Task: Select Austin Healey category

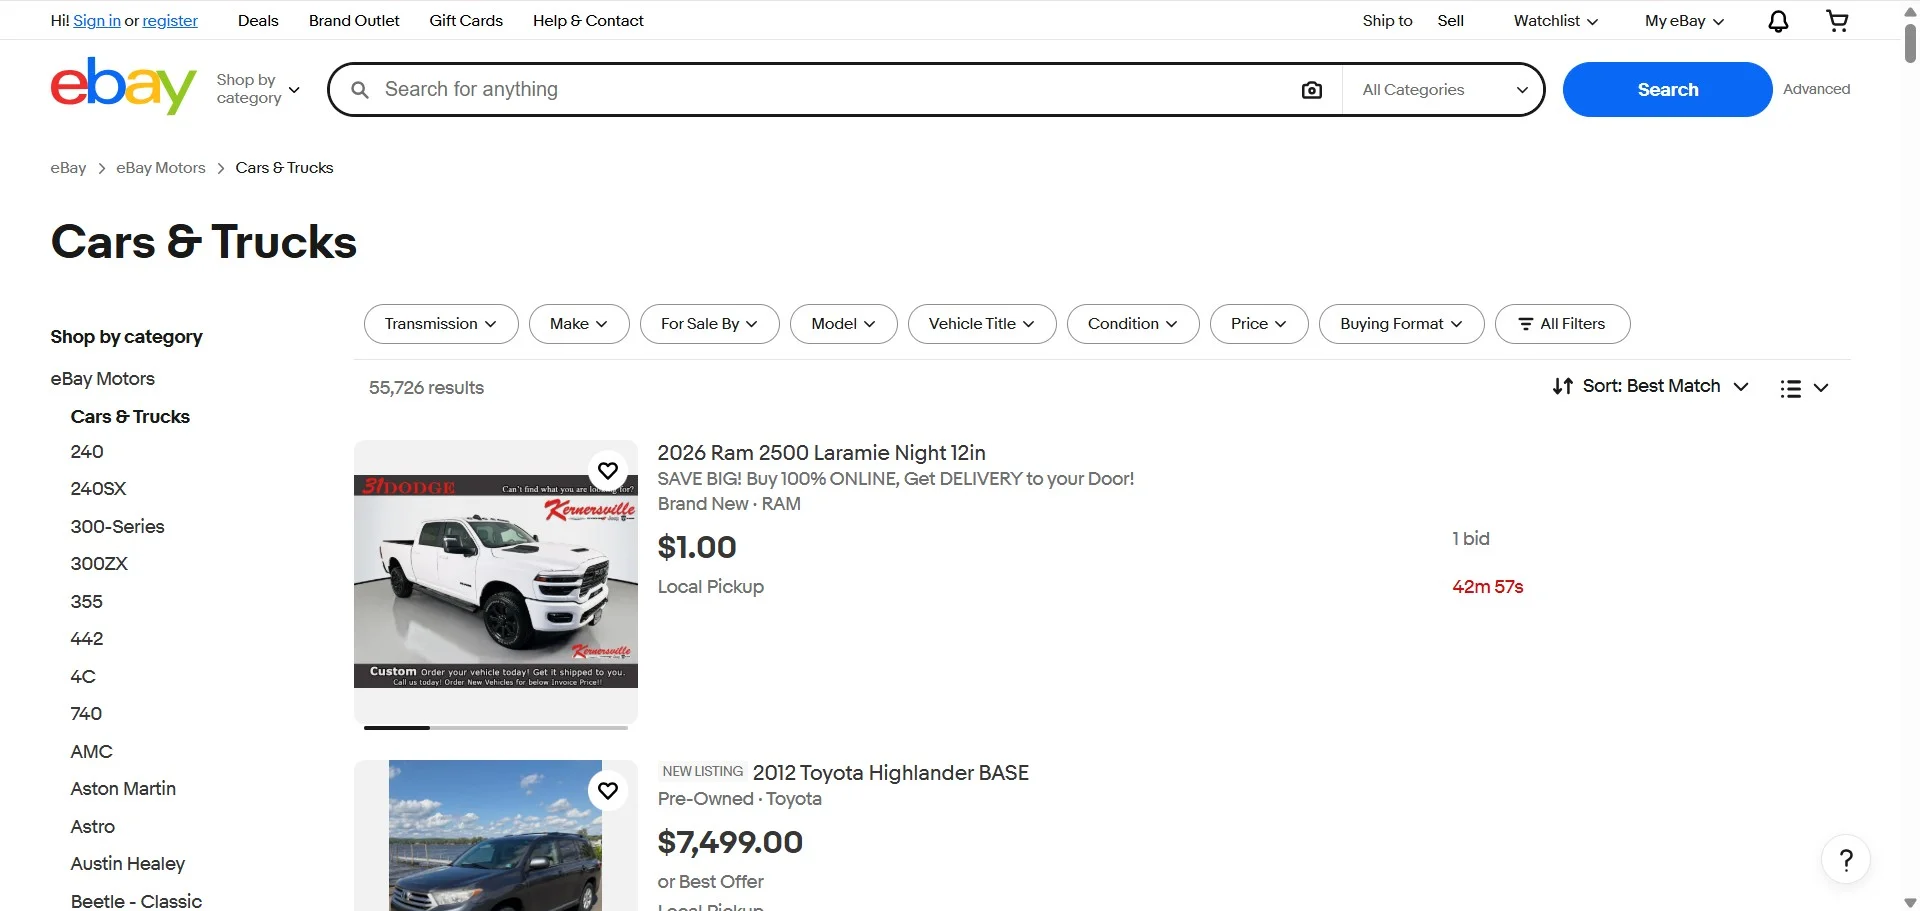Action: tap(128, 864)
